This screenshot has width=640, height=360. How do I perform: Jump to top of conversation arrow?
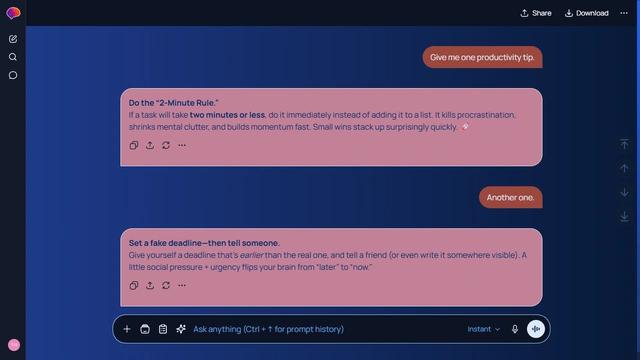tap(624, 144)
